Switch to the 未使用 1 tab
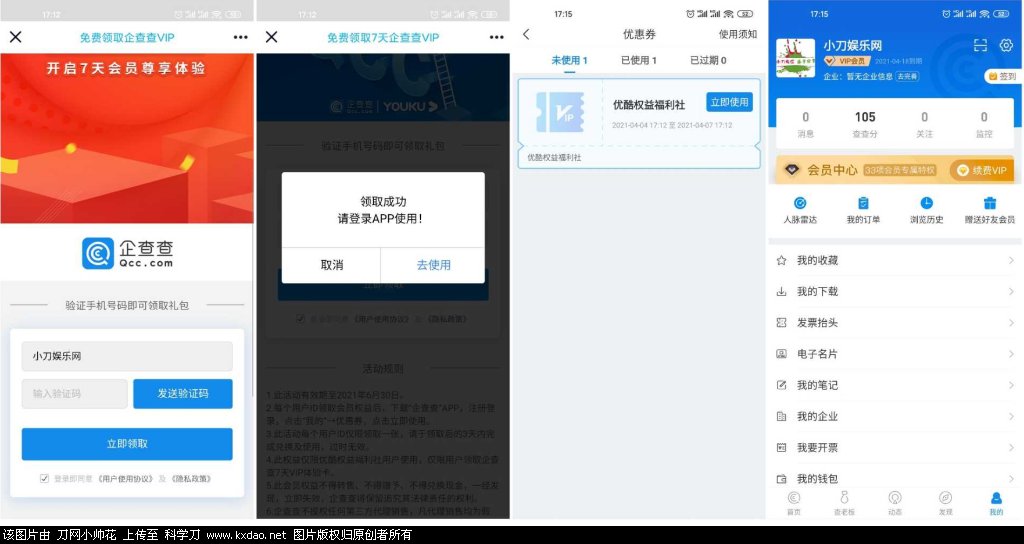1024x544 pixels. (569, 61)
